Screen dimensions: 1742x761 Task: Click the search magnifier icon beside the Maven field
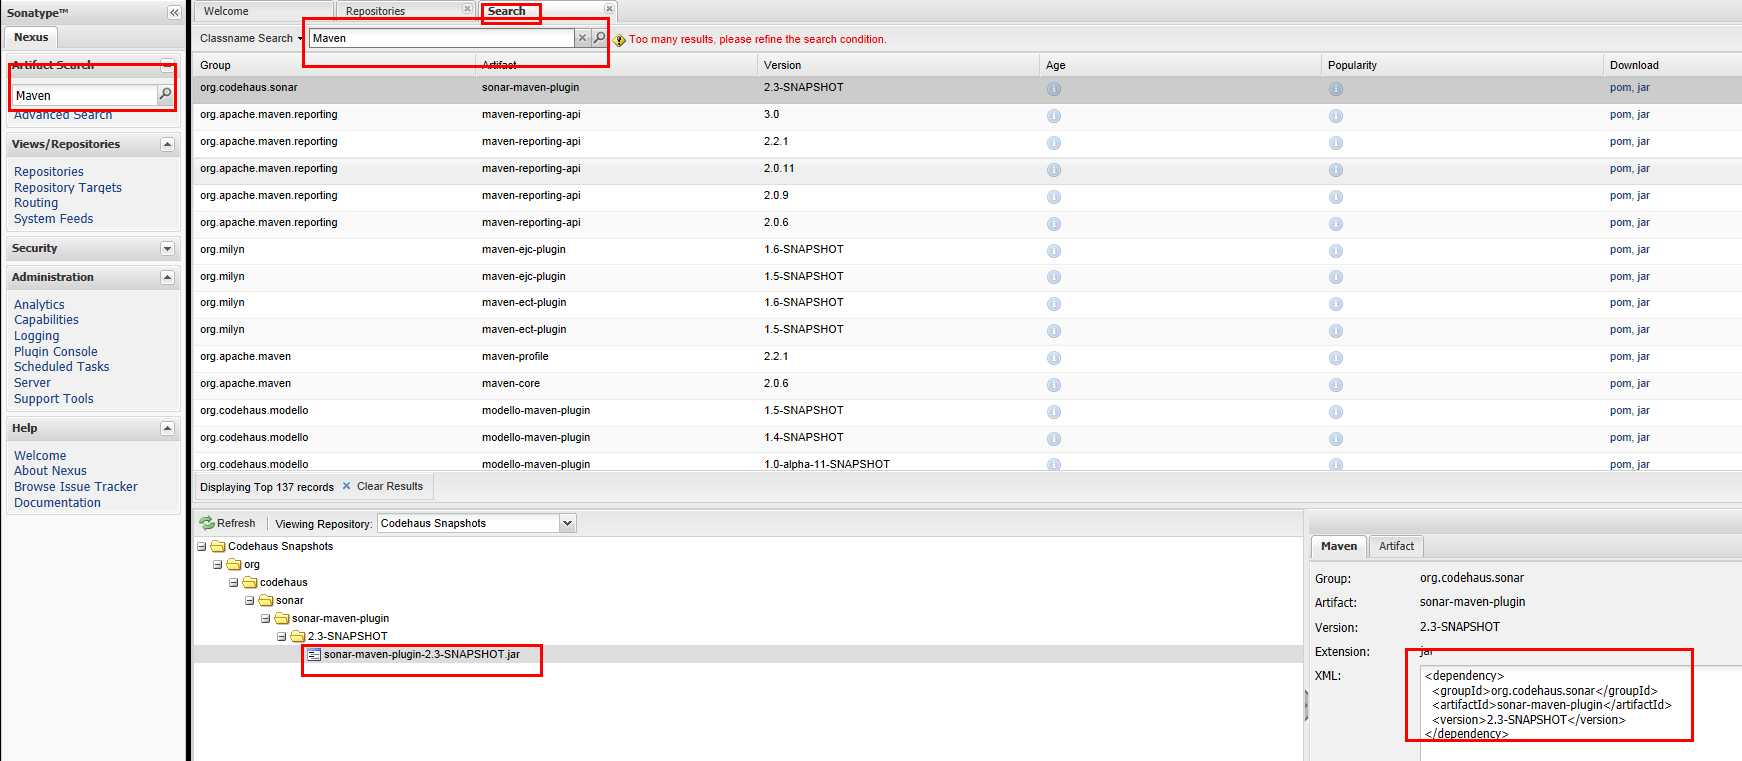point(599,38)
